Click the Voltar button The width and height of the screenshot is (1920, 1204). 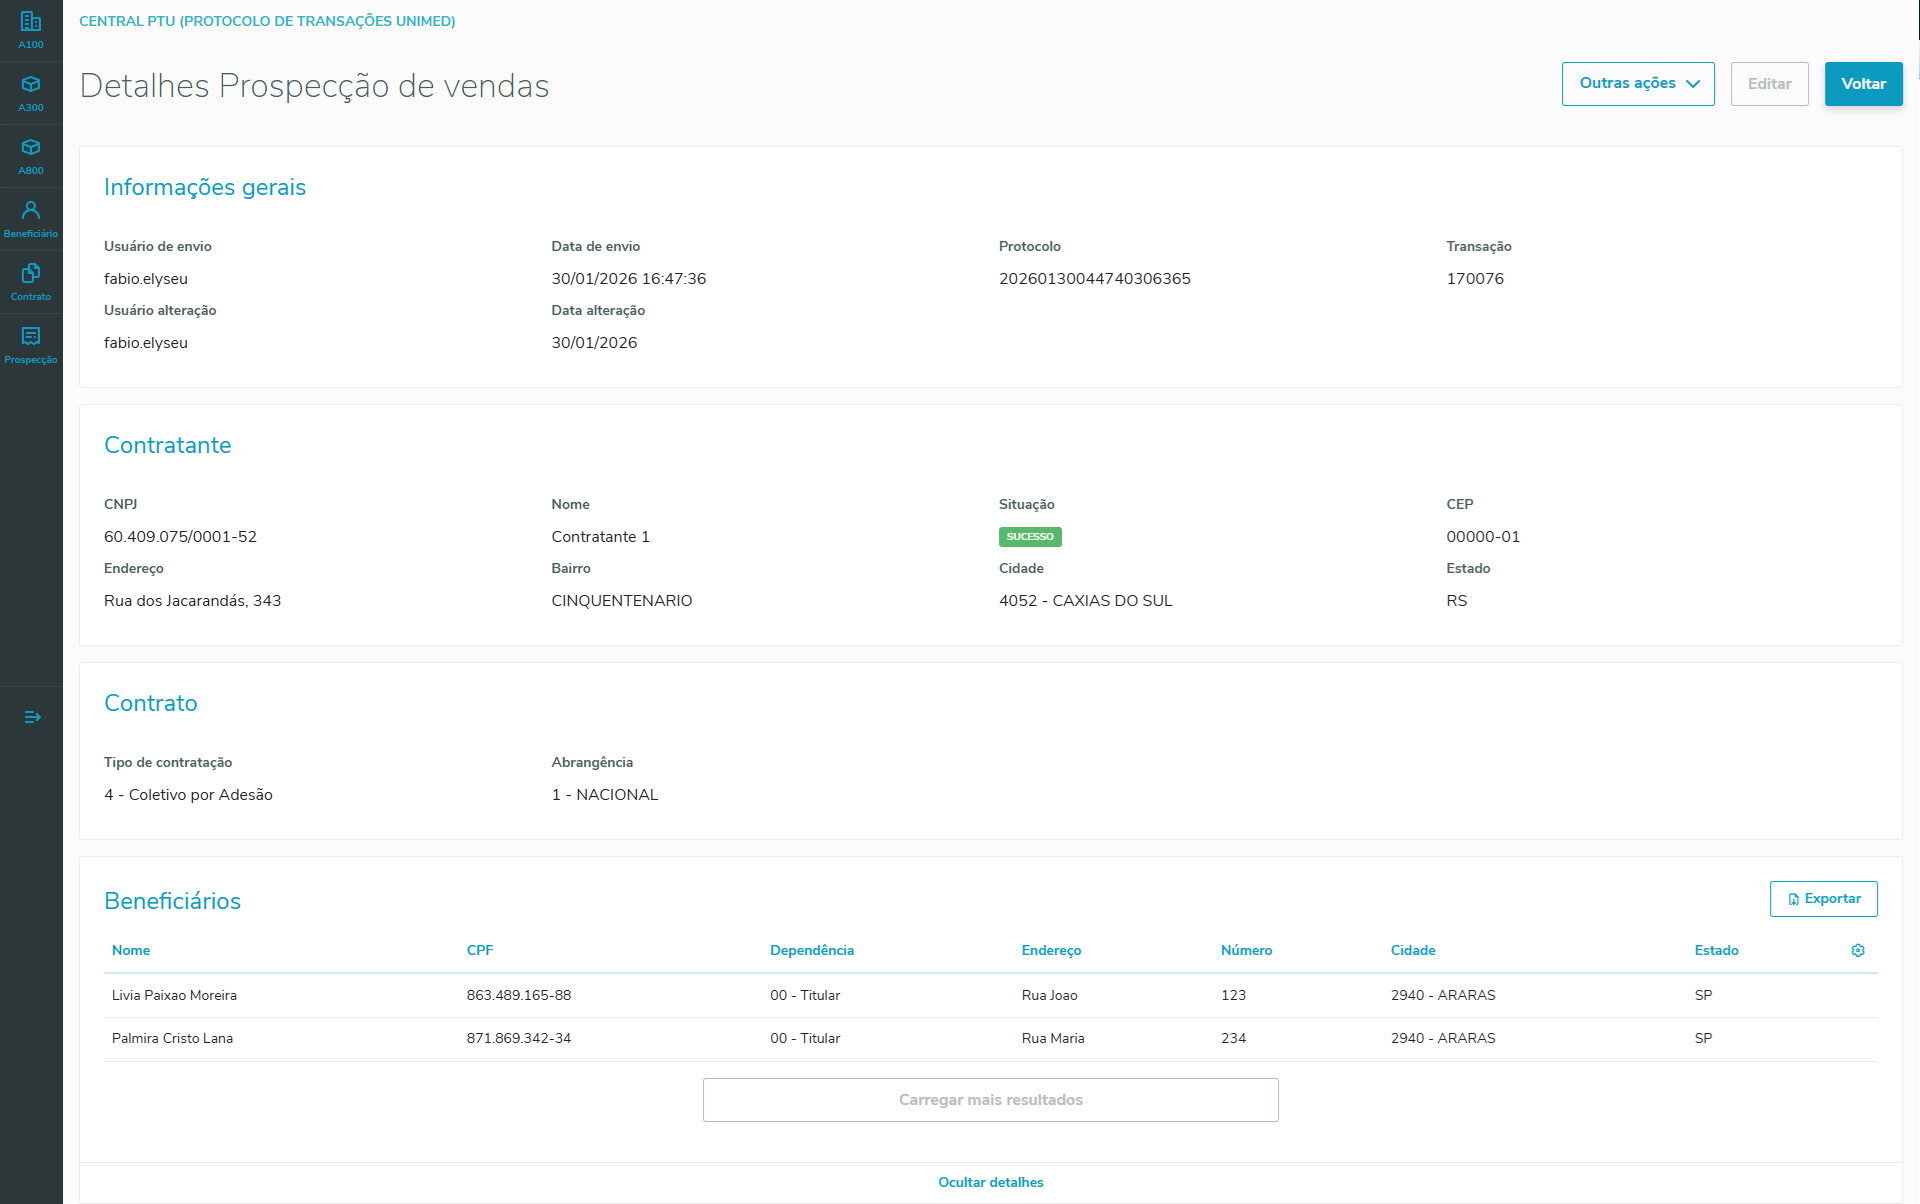pyautogui.click(x=1863, y=84)
